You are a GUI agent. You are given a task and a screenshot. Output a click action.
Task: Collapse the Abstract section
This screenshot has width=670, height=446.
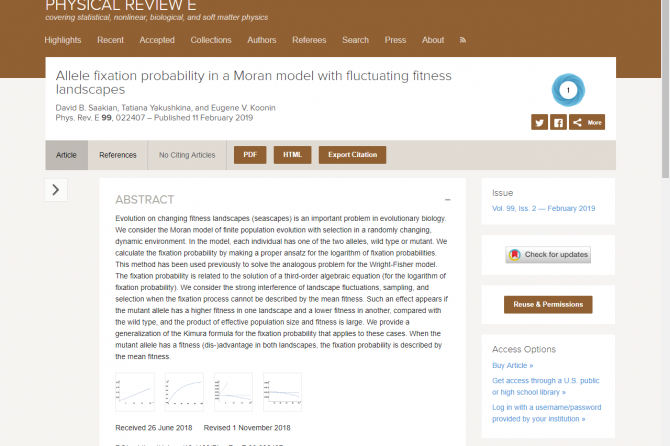tap(447, 200)
